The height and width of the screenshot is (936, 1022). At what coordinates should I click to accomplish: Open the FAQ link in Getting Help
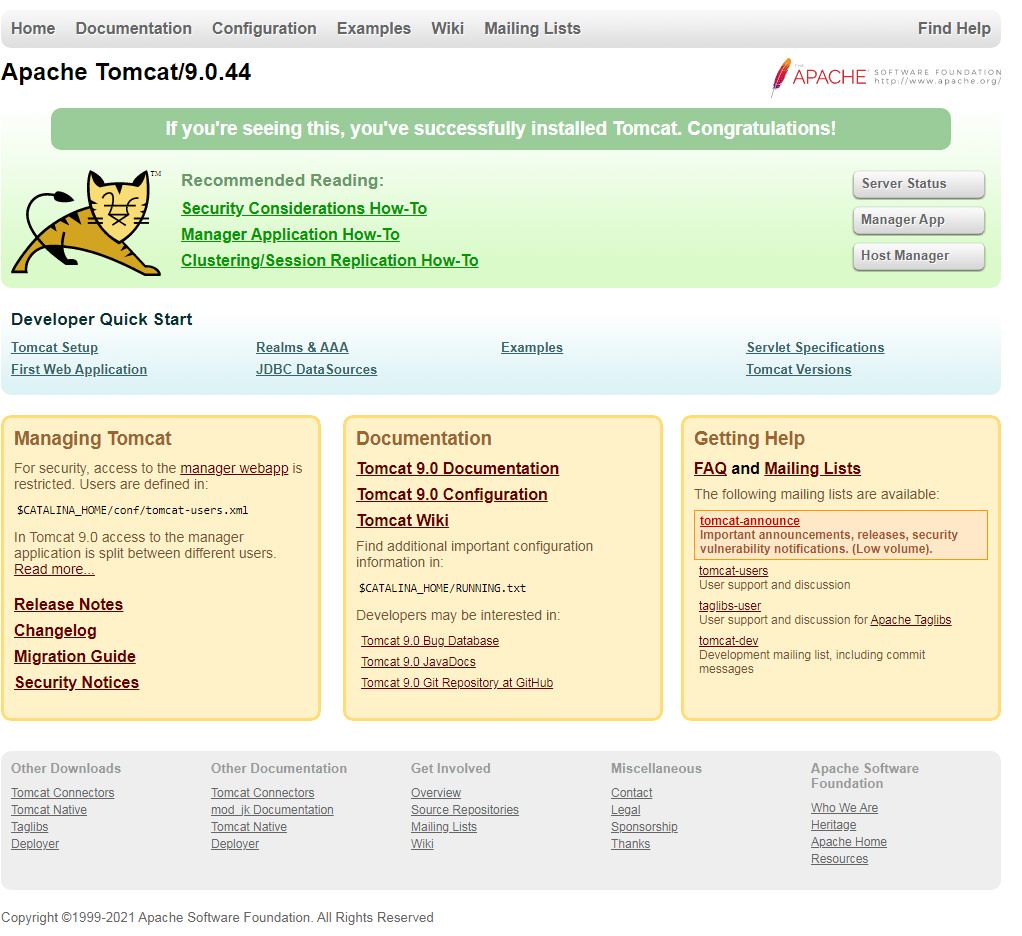710,469
